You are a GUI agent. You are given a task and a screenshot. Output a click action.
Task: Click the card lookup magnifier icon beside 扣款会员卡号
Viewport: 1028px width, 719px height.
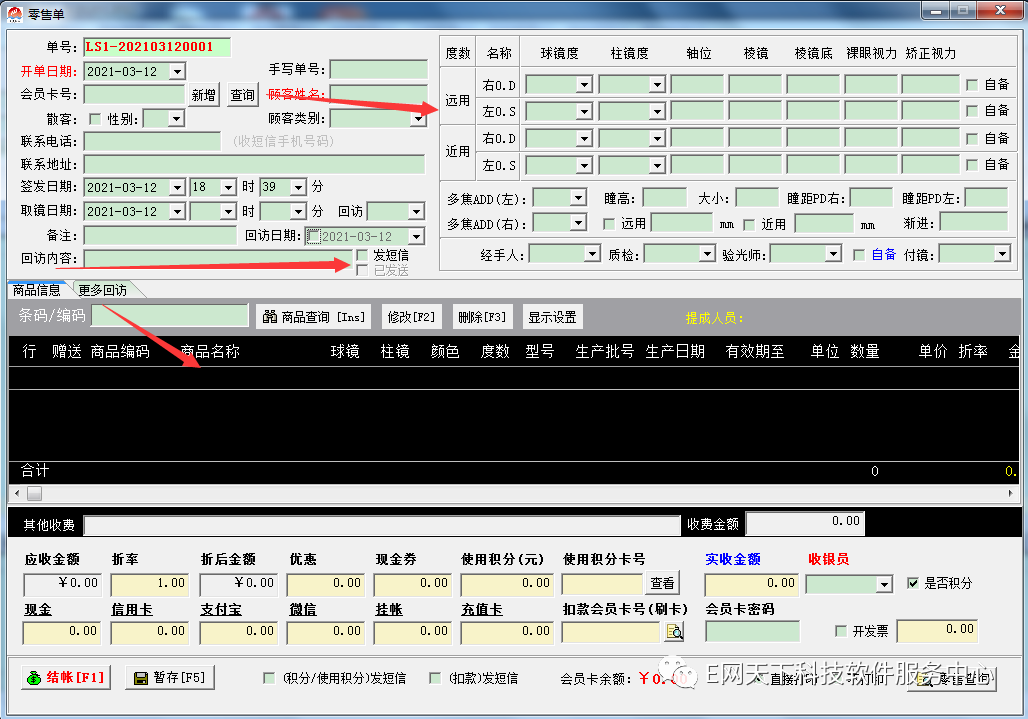(x=674, y=632)
